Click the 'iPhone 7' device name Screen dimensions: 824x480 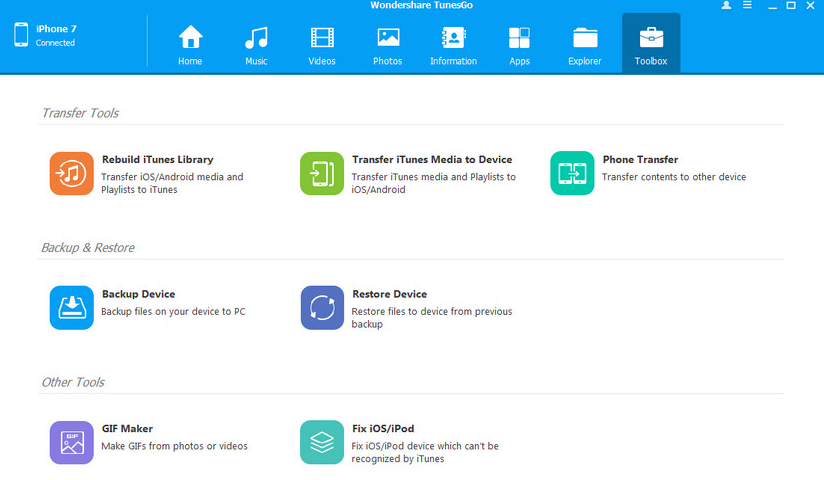point(56,29)
